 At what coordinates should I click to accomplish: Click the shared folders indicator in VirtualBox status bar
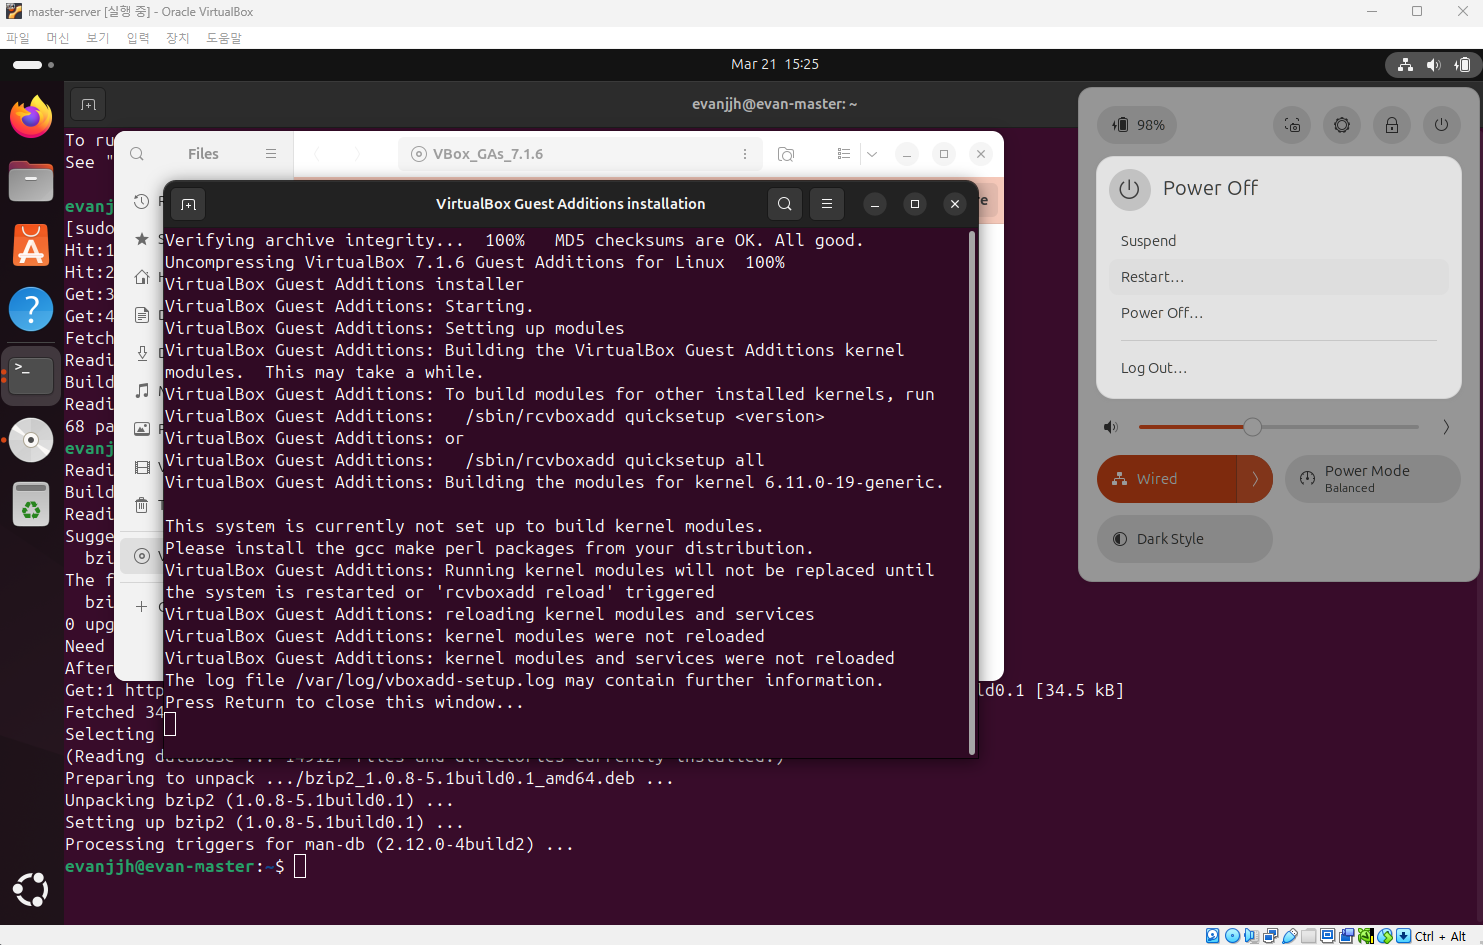[1309, 936]
